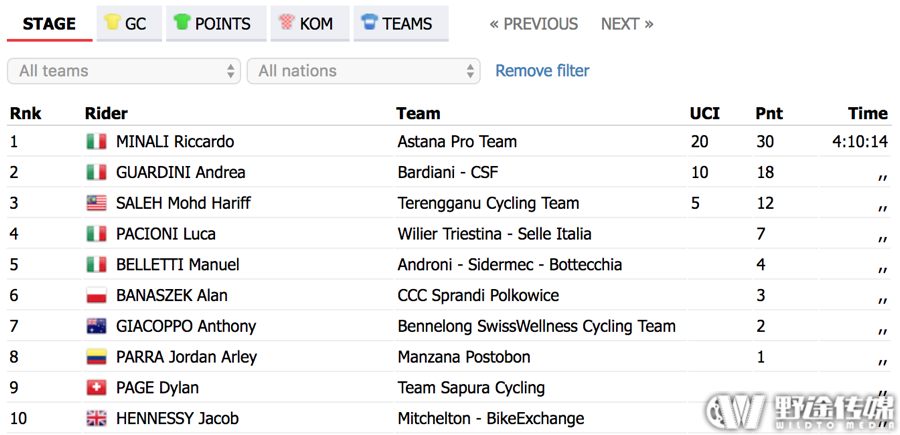Click the Swiss flag beside PAGE Dylan
900x435 pixels.
coord(96,388)
